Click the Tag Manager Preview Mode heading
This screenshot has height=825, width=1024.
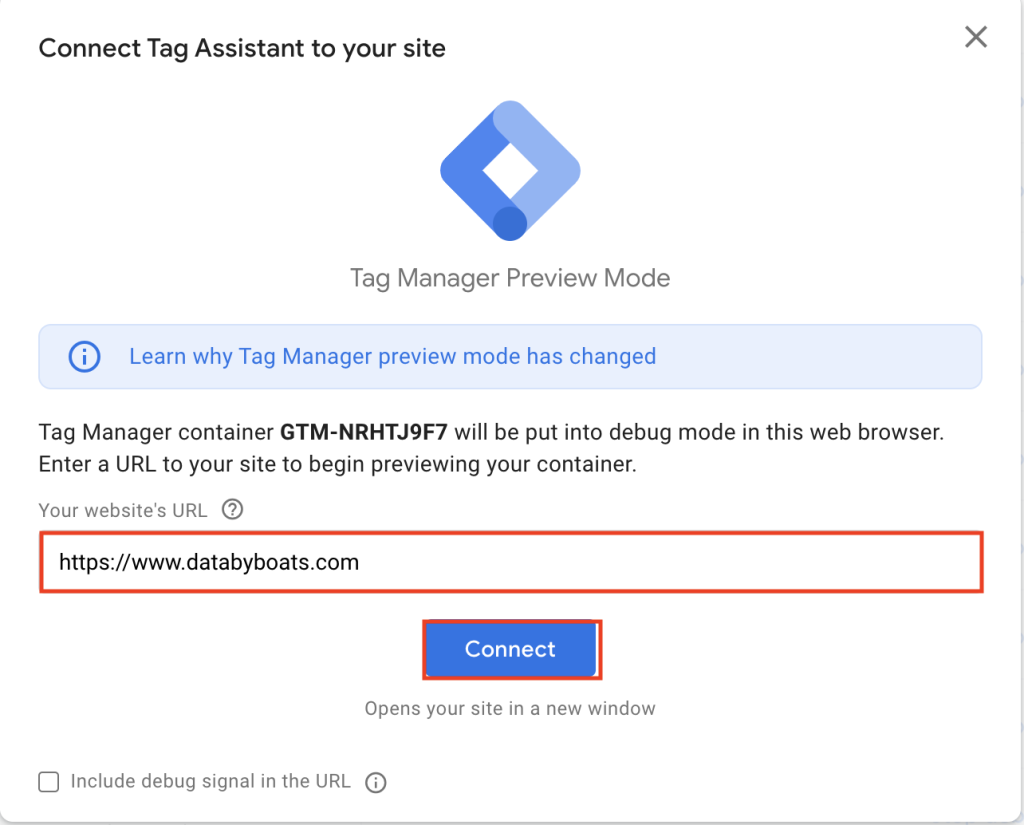click(x=510, y=278)
